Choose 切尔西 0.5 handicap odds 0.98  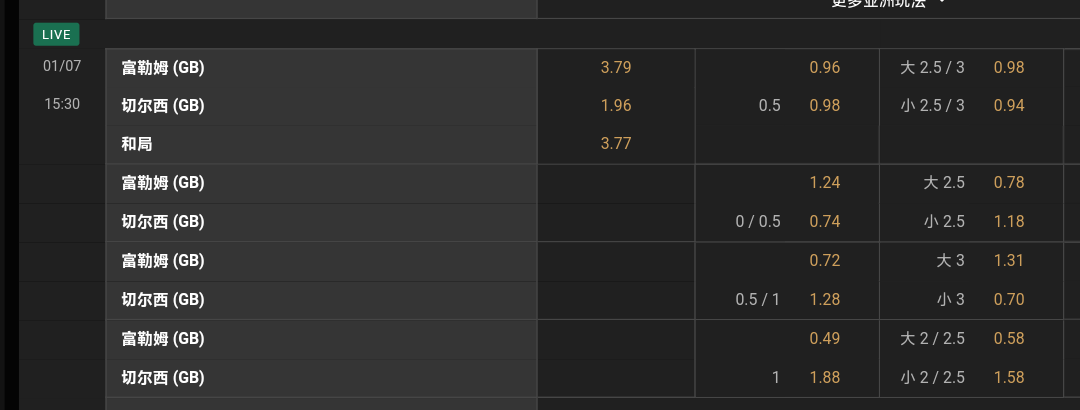pos(824,106)
